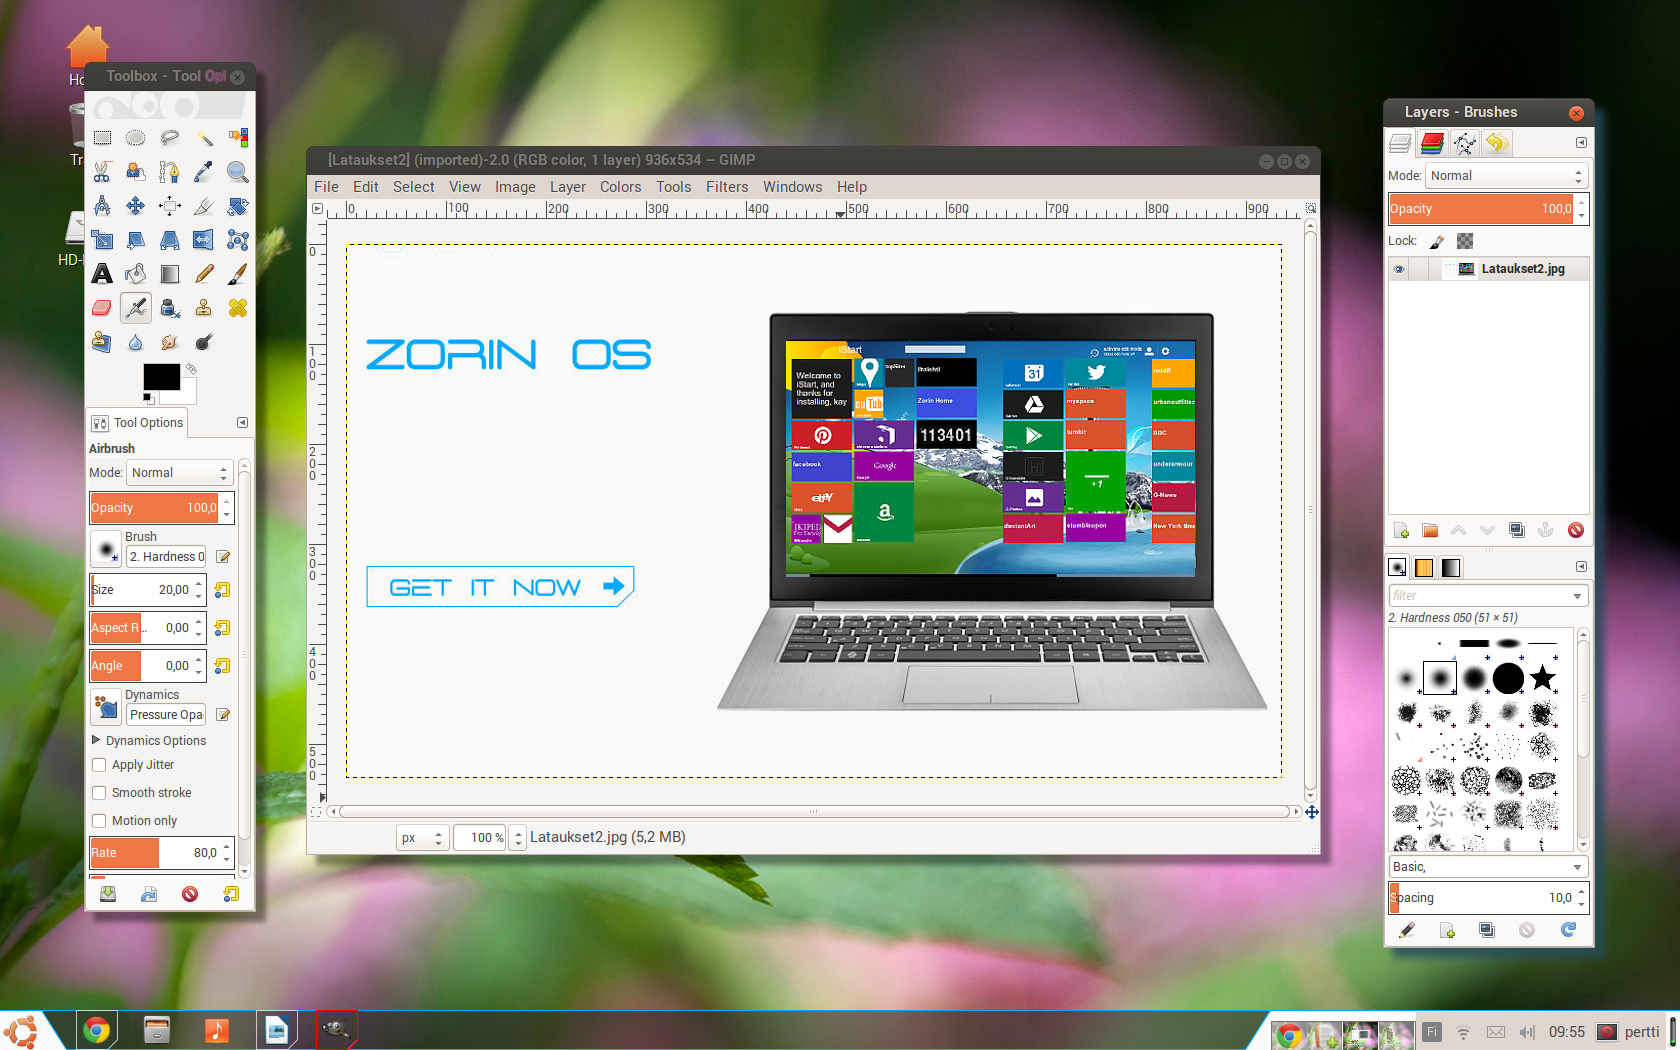The image size is (1680, 1050).
Task: Select the Pencil tool
Action: (204, 274)
